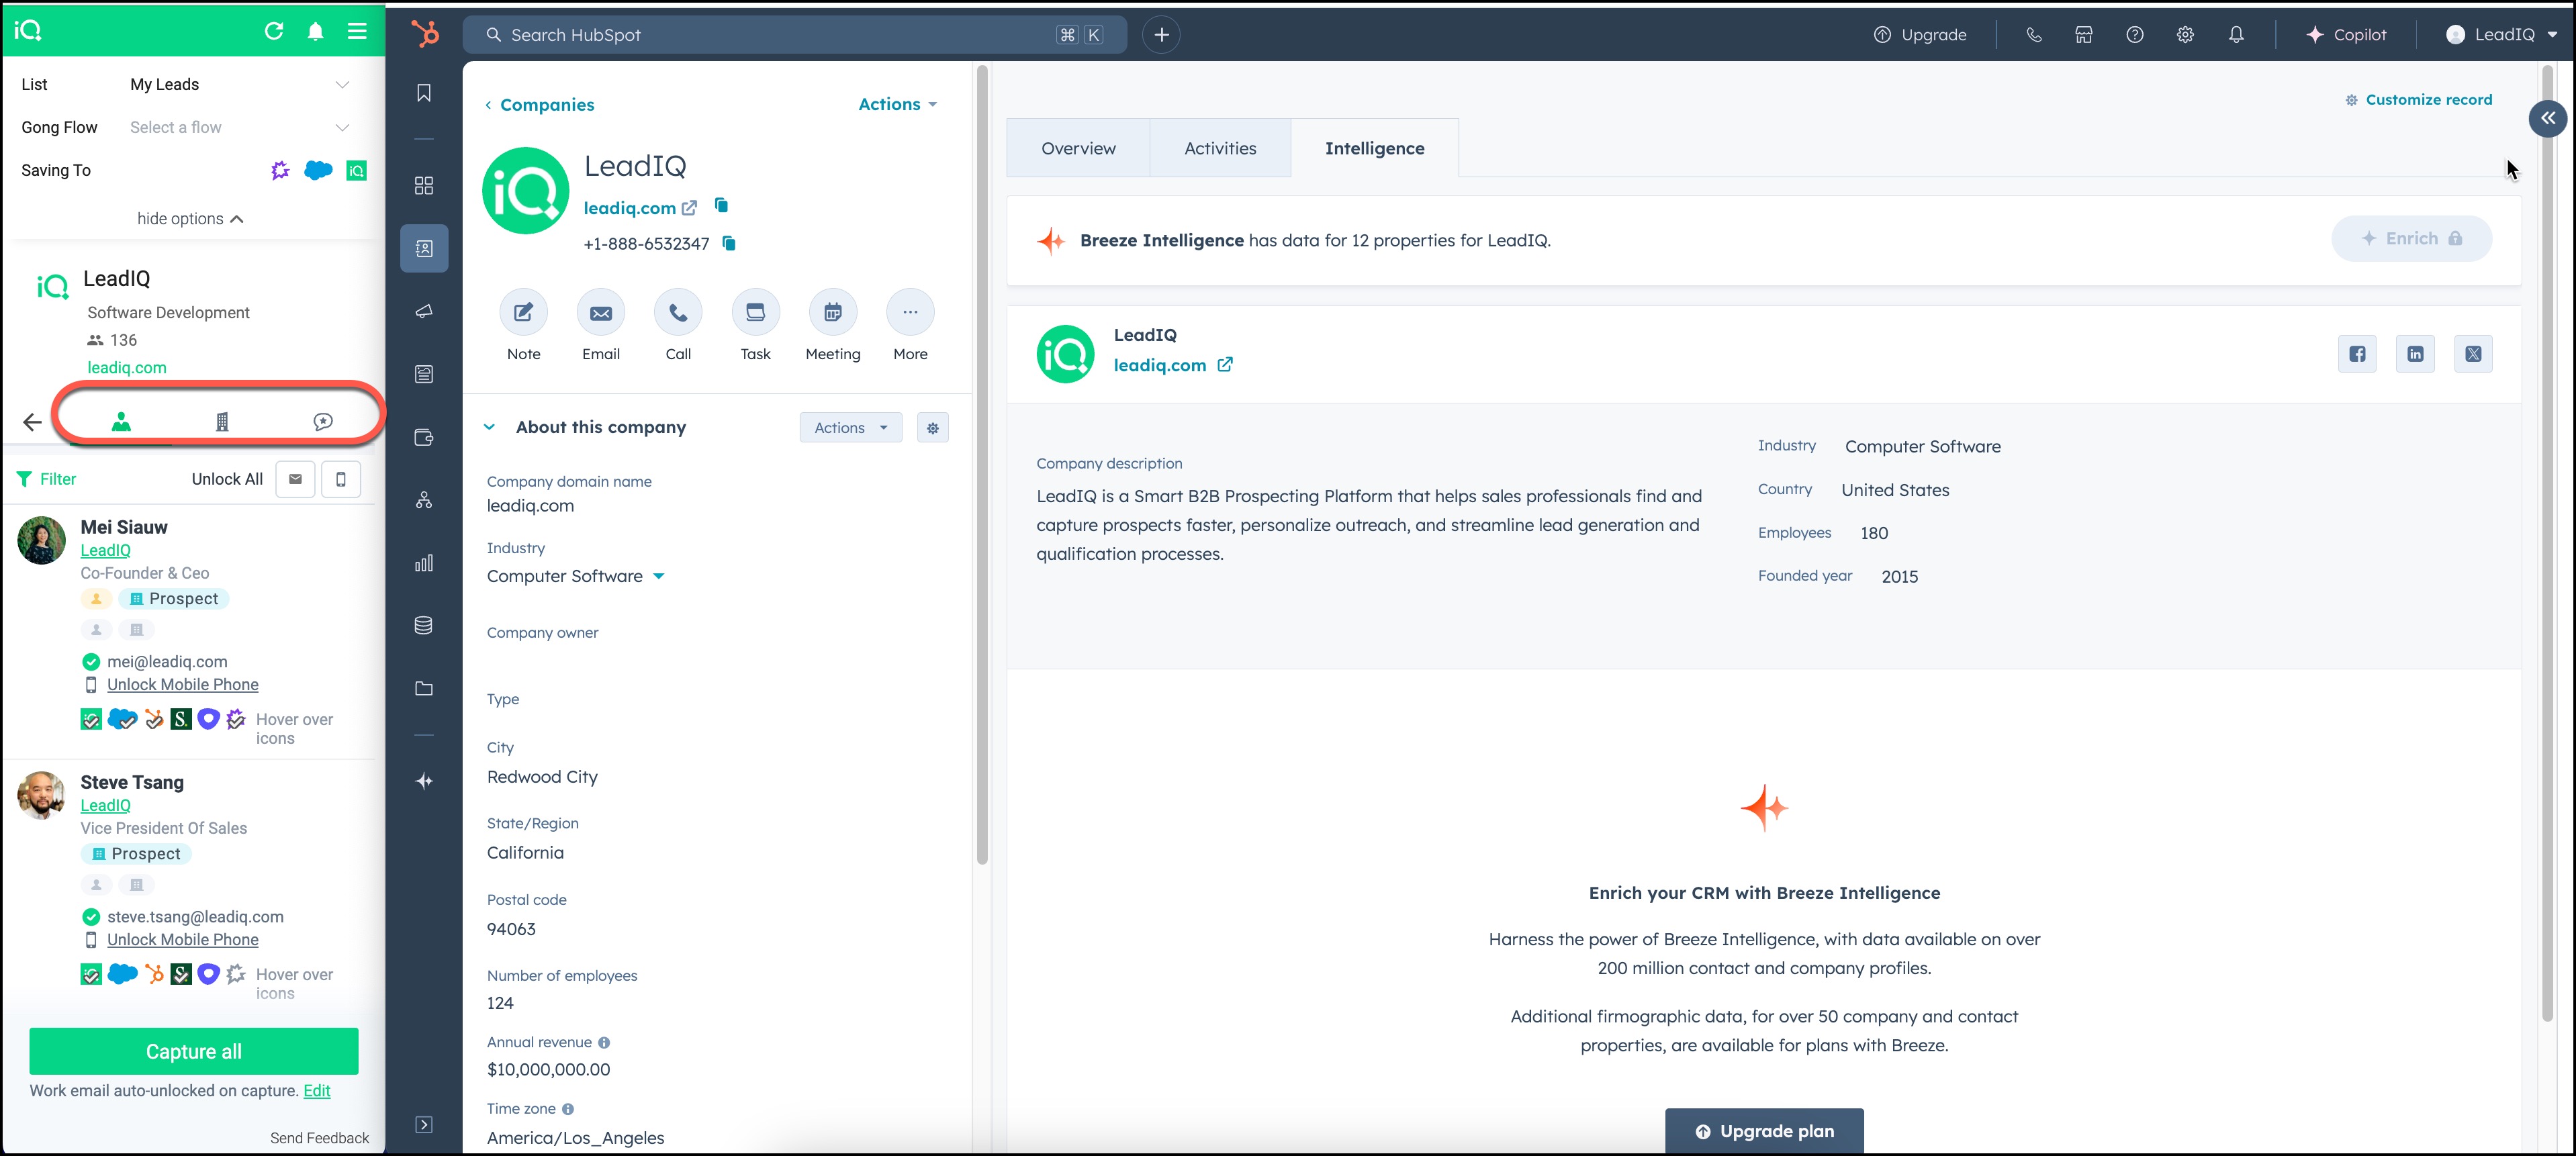
Task: Go back with the LeadIQ arrow
Action: pyautogui.click(x=32, y=422)
